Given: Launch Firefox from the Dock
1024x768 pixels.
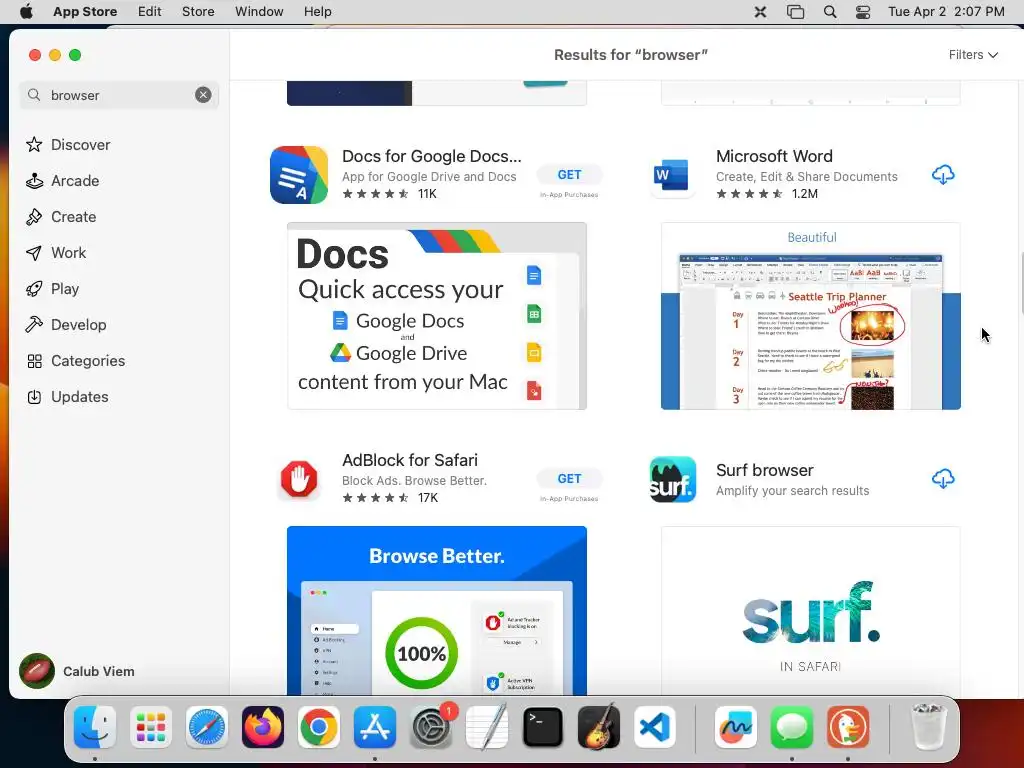Looking at the screenshot, I should pyautogui.click(x=263, y=727).
